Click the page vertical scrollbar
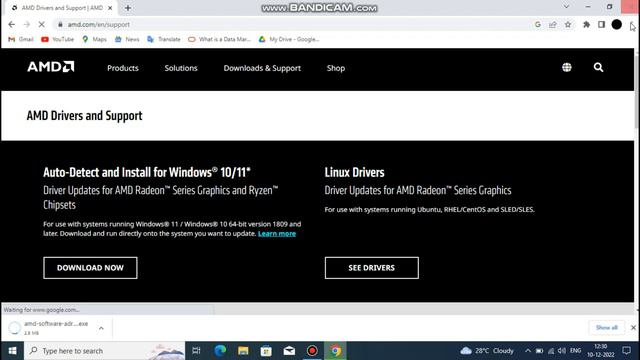This screenshot has width=640, height=360. tap(637, 94)
